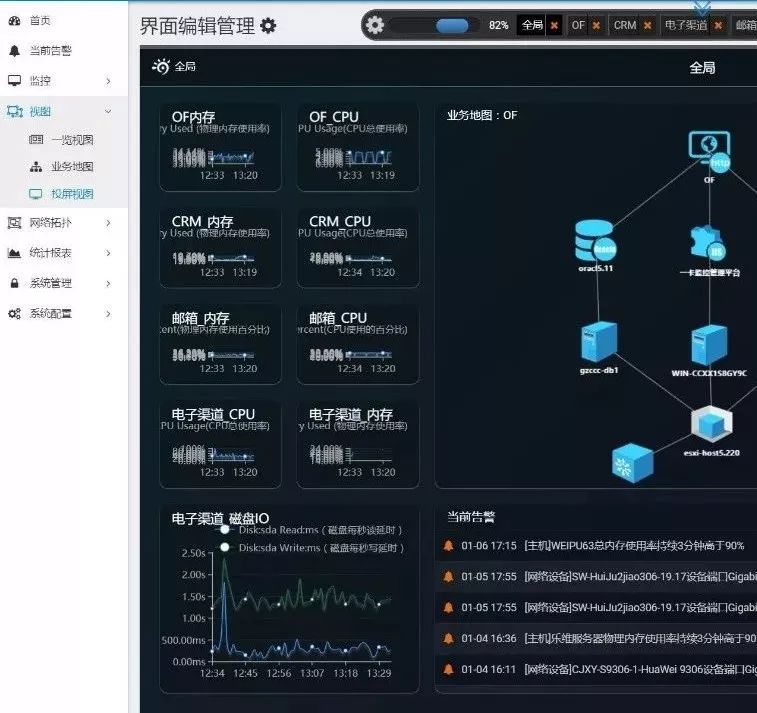Expand the 监控 menu chevron
Screen dimensions: 757x713
pos(108,81)
